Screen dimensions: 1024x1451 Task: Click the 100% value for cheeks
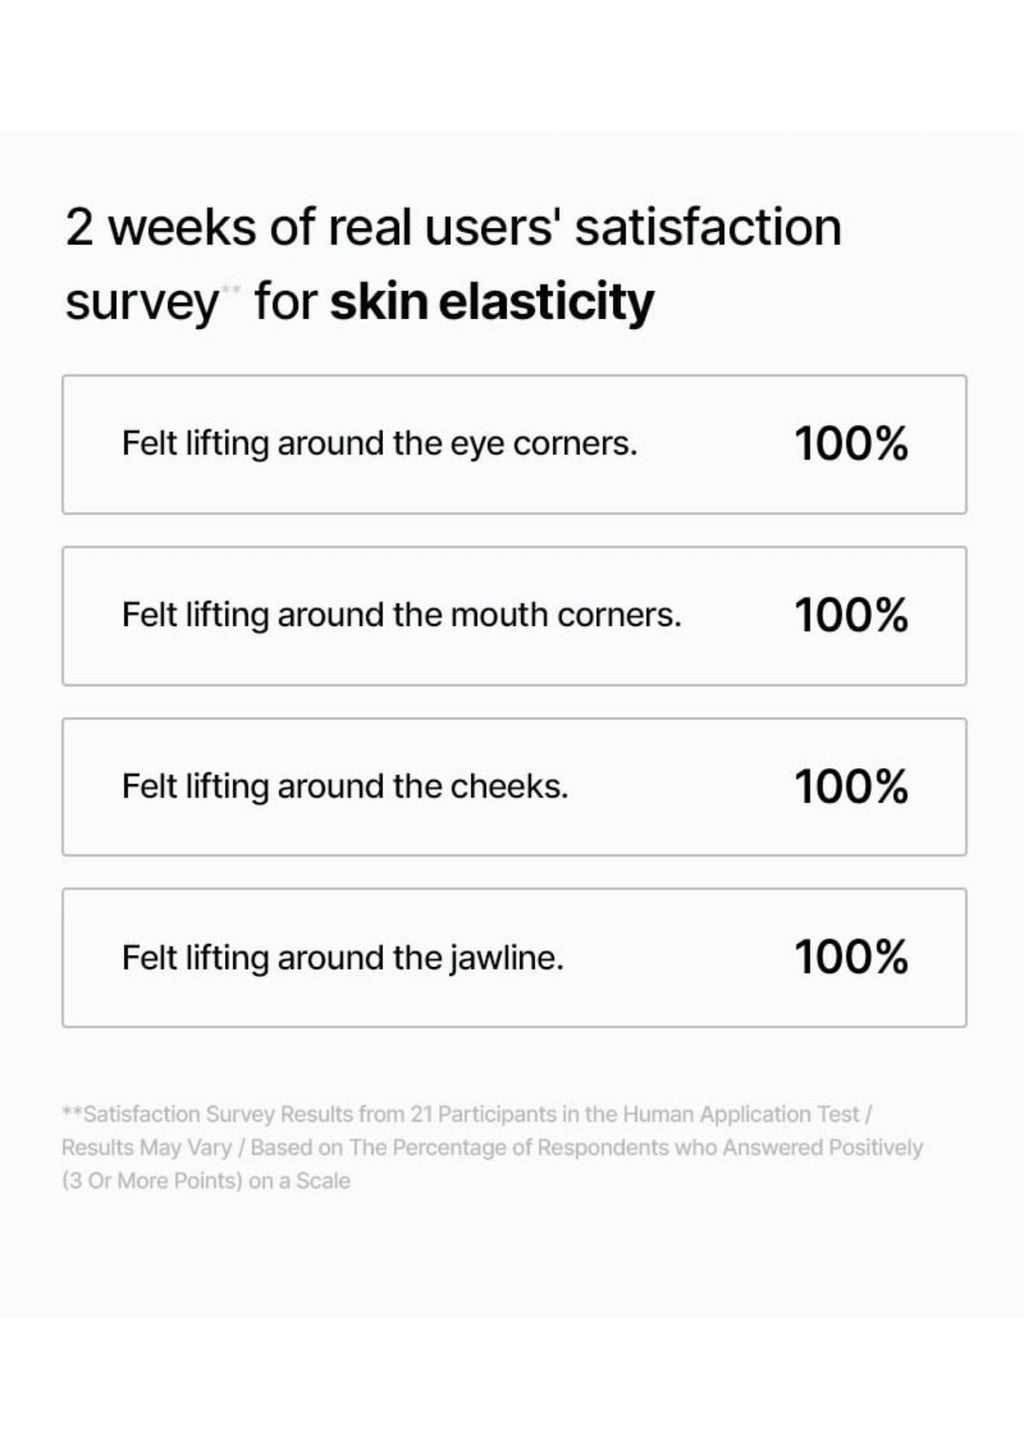[851, 787]
